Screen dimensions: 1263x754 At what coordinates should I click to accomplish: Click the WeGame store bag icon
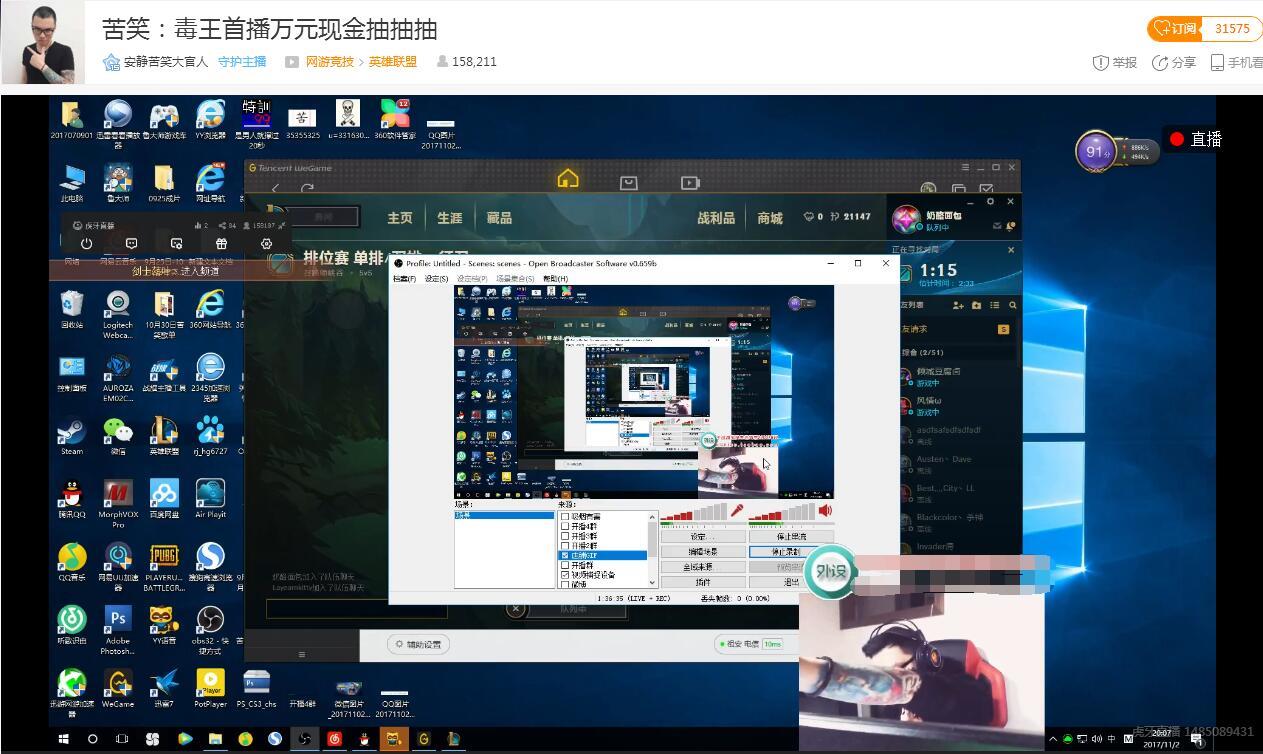pos(629,183)
